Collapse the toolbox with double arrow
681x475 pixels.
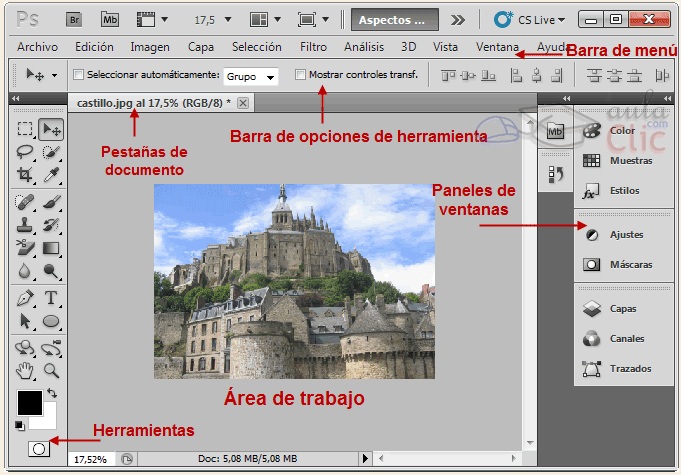16,99
